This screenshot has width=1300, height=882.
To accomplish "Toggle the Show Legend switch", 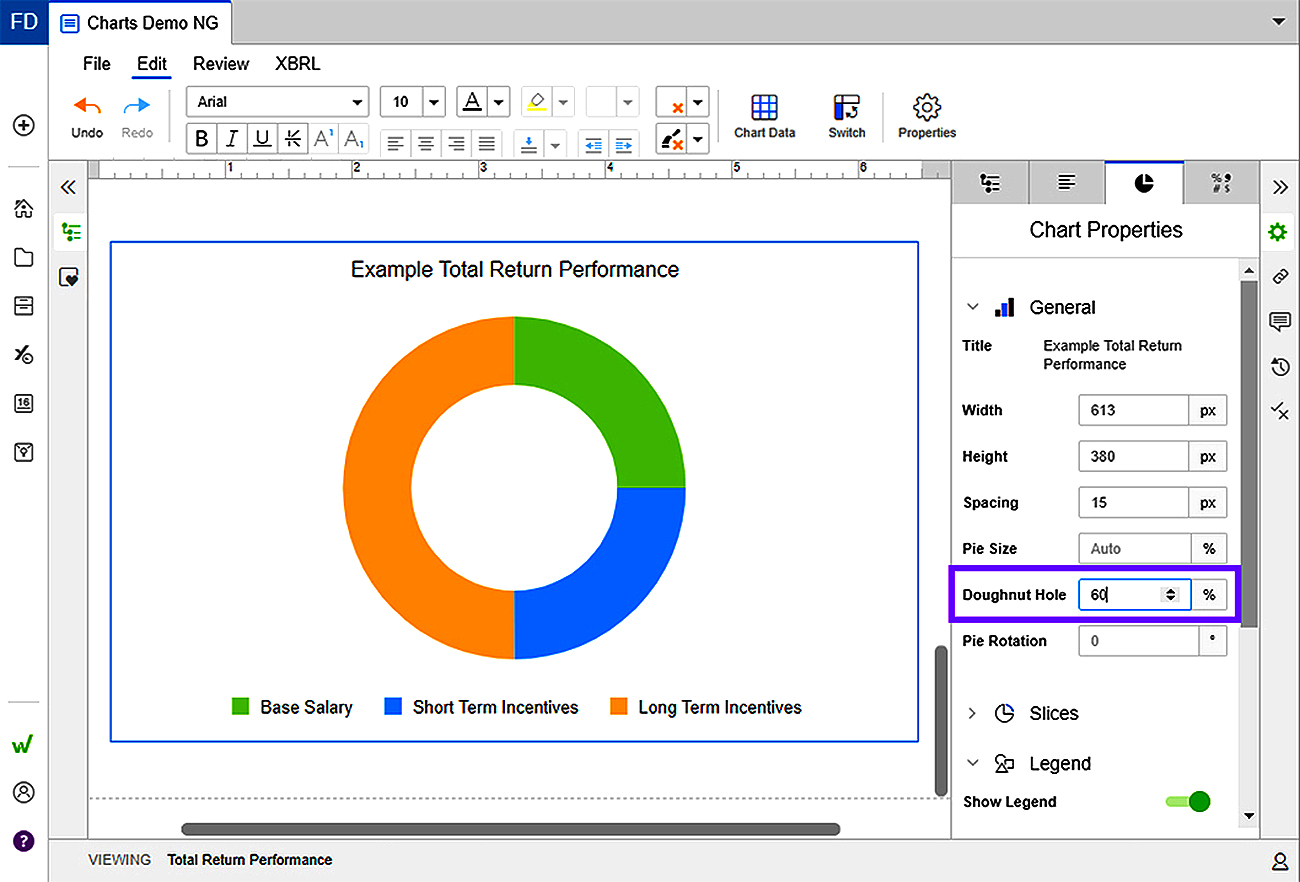I will pos(1188,801).
